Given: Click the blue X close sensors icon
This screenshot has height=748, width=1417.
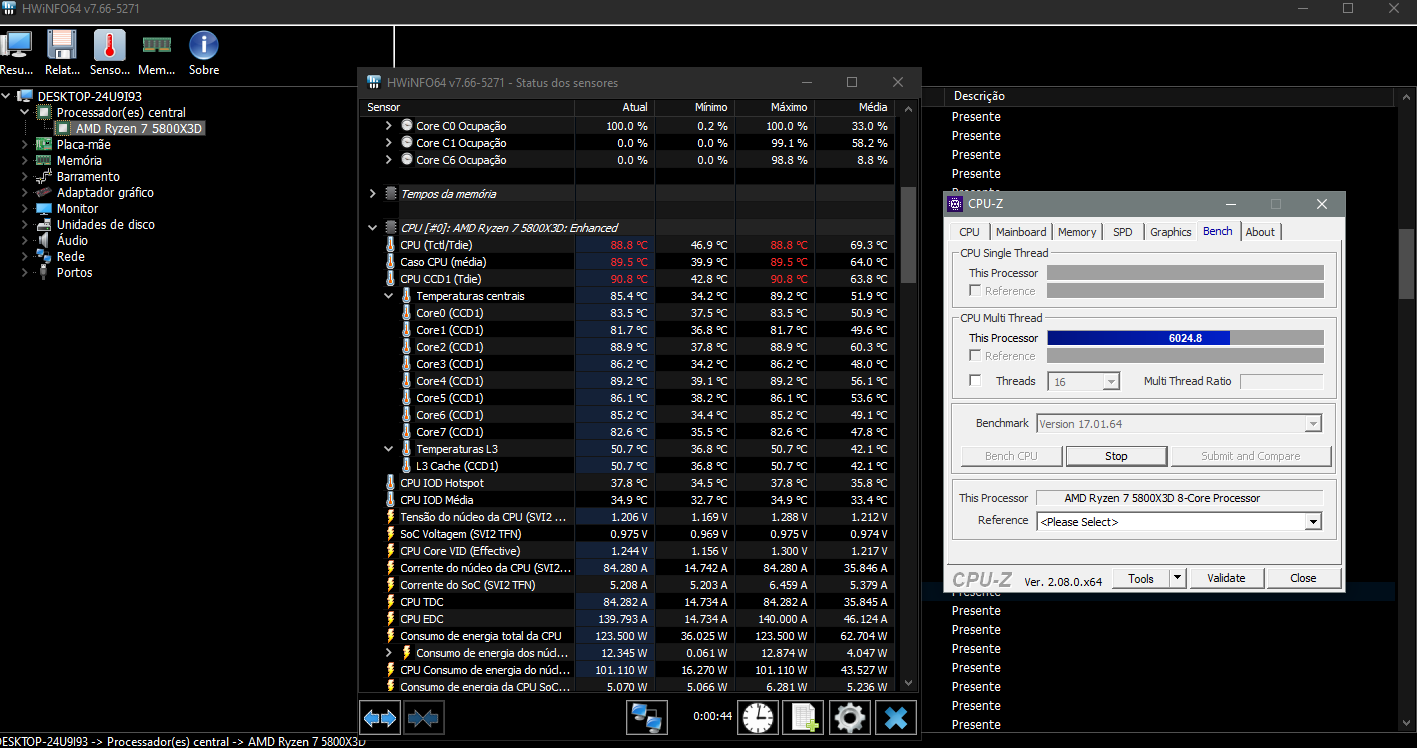Looking at the screenshot, I should pyautogui.click(x=896, y=717).
